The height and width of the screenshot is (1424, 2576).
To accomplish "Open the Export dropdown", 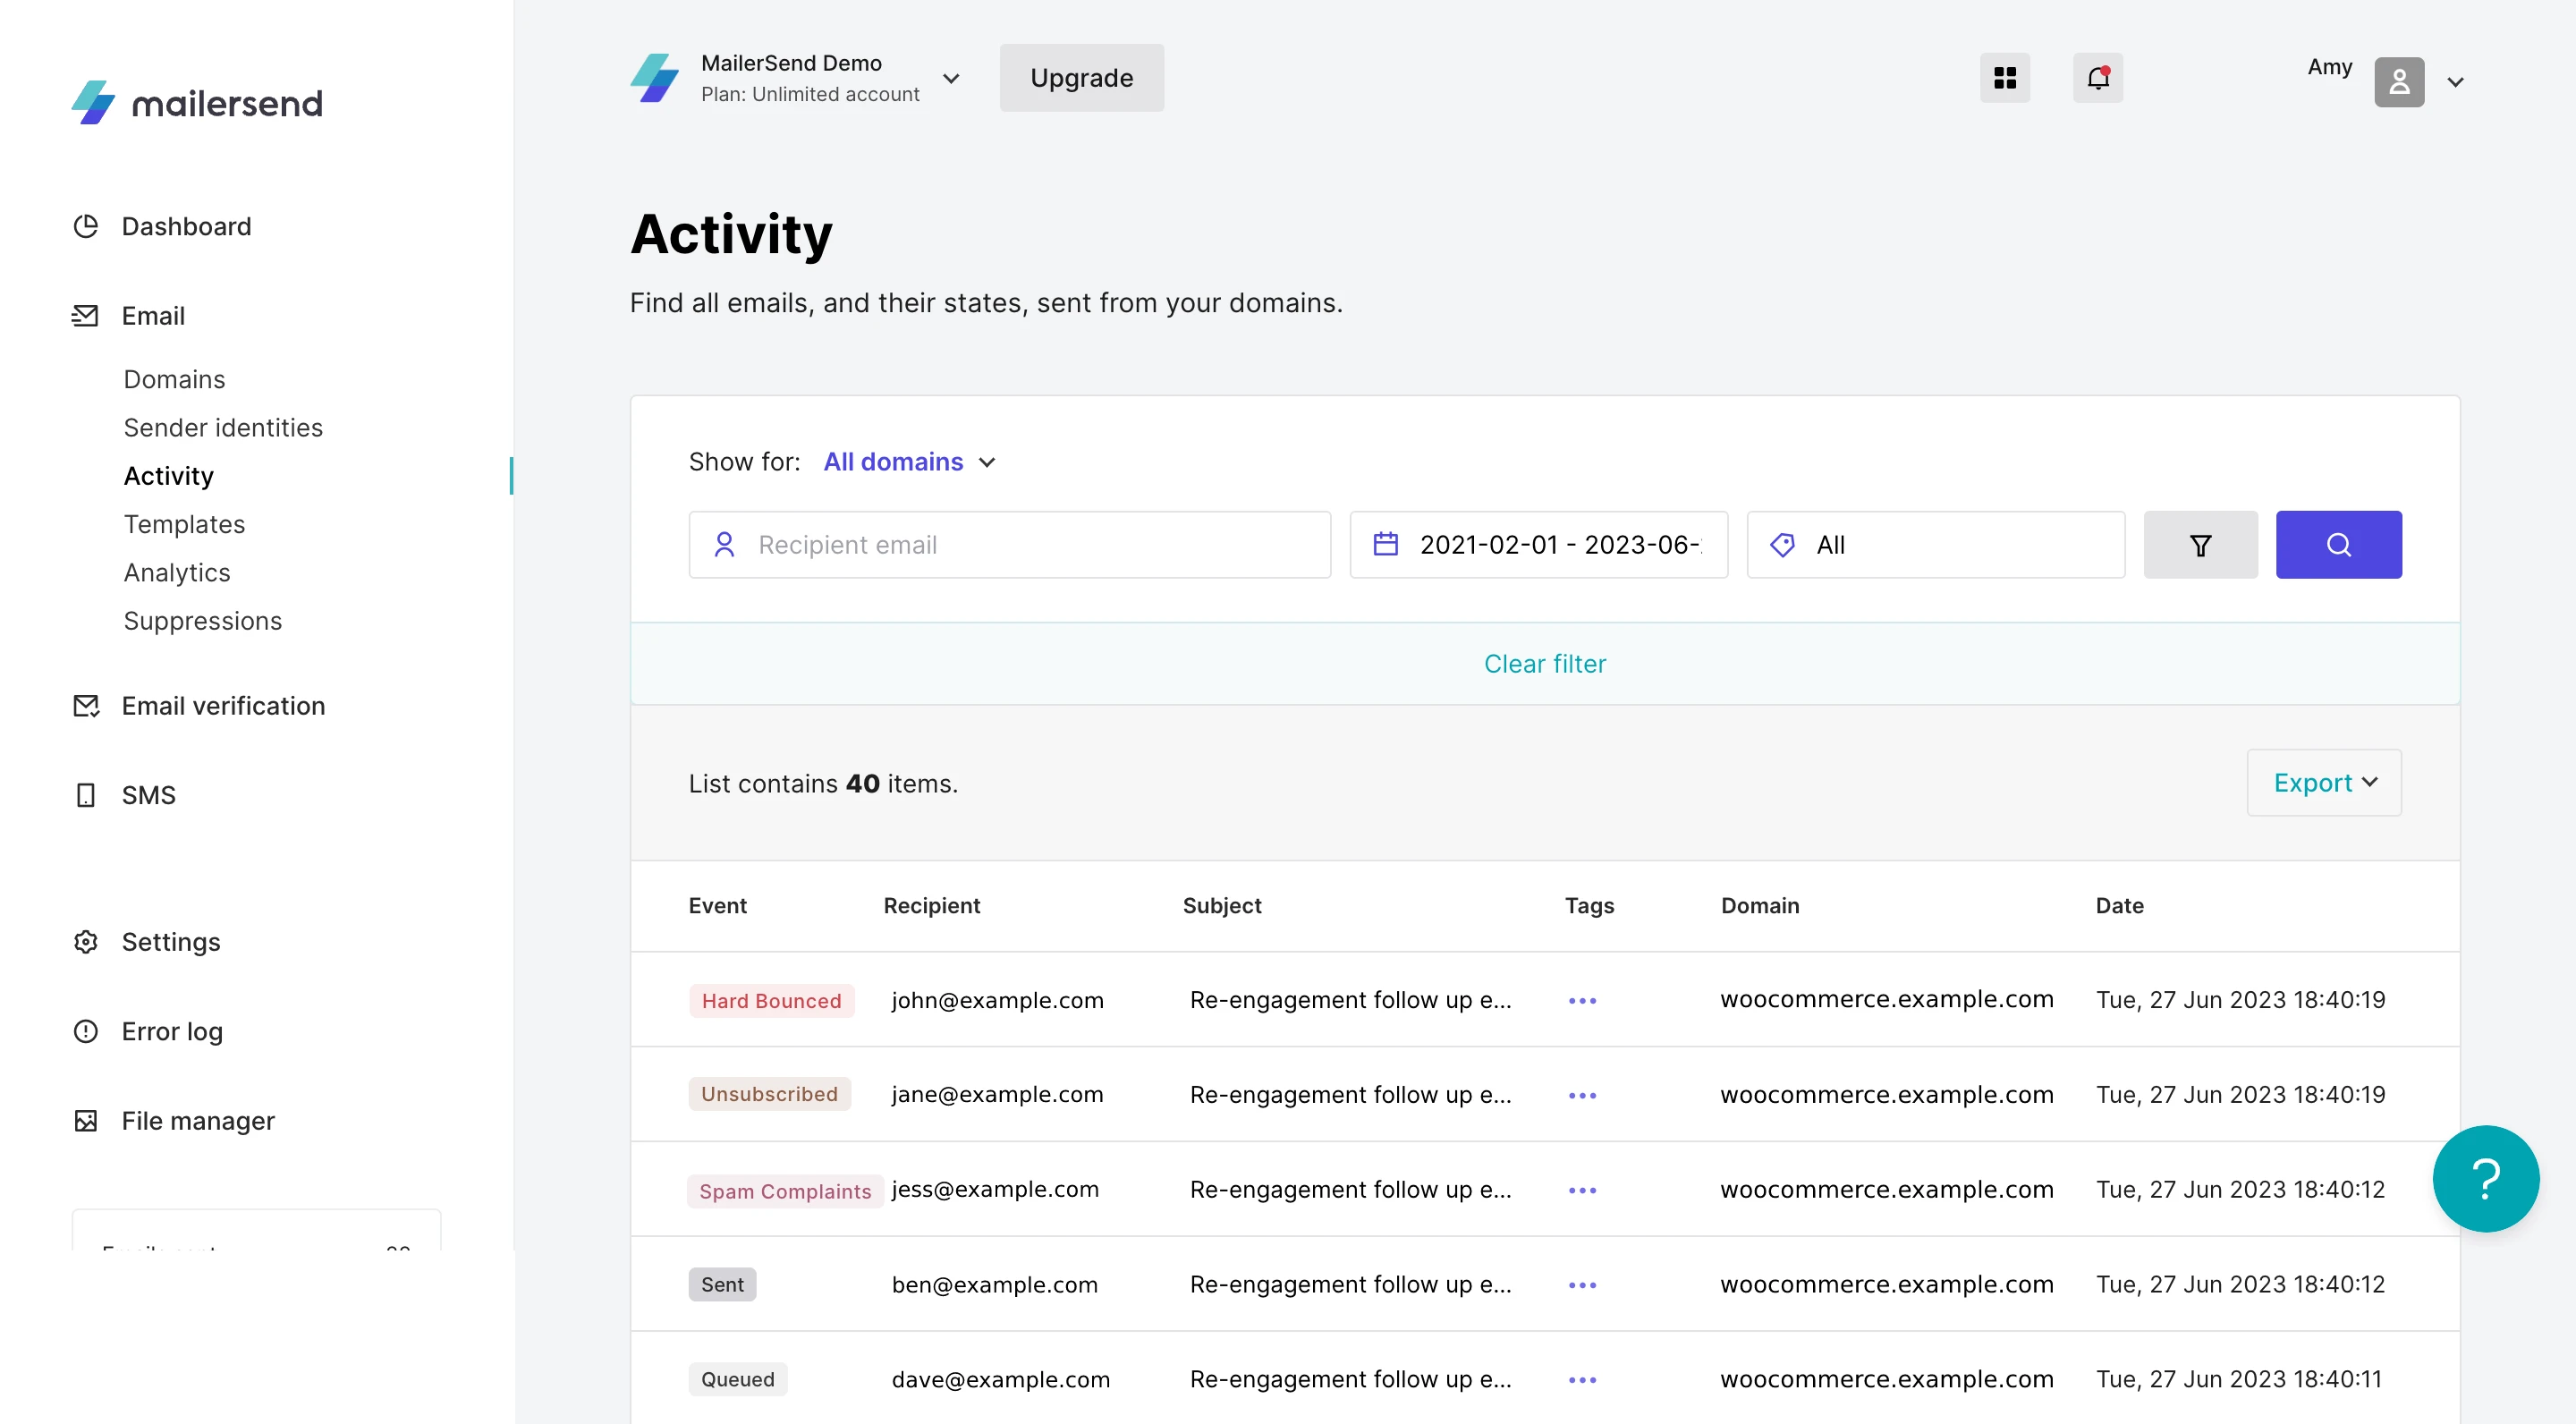I will [2323, 783].
